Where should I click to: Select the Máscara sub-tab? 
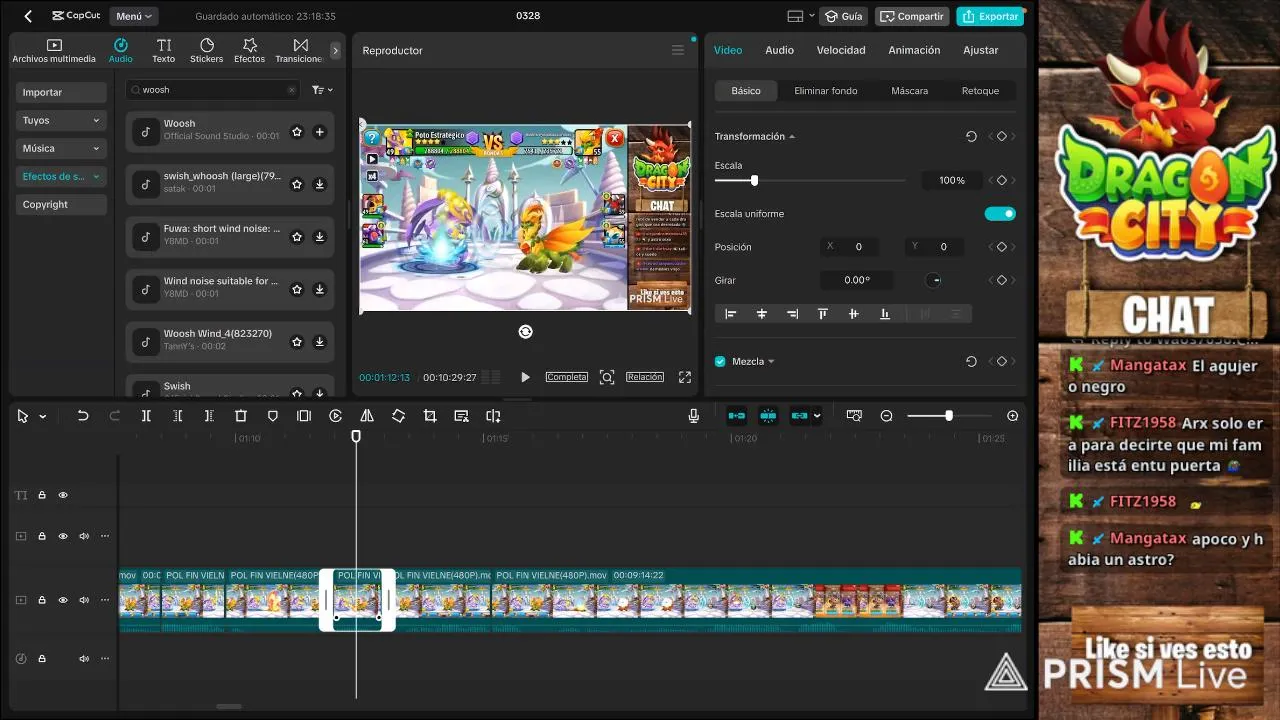click(909, 90)
